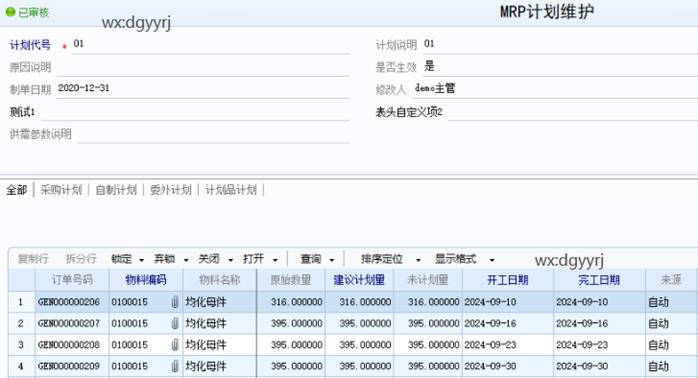The width and height of the screenshot is (698, 378).
Task: Click the 修改人 field showing demo主管
Action: pyautogui.click(x=555, y=89)
